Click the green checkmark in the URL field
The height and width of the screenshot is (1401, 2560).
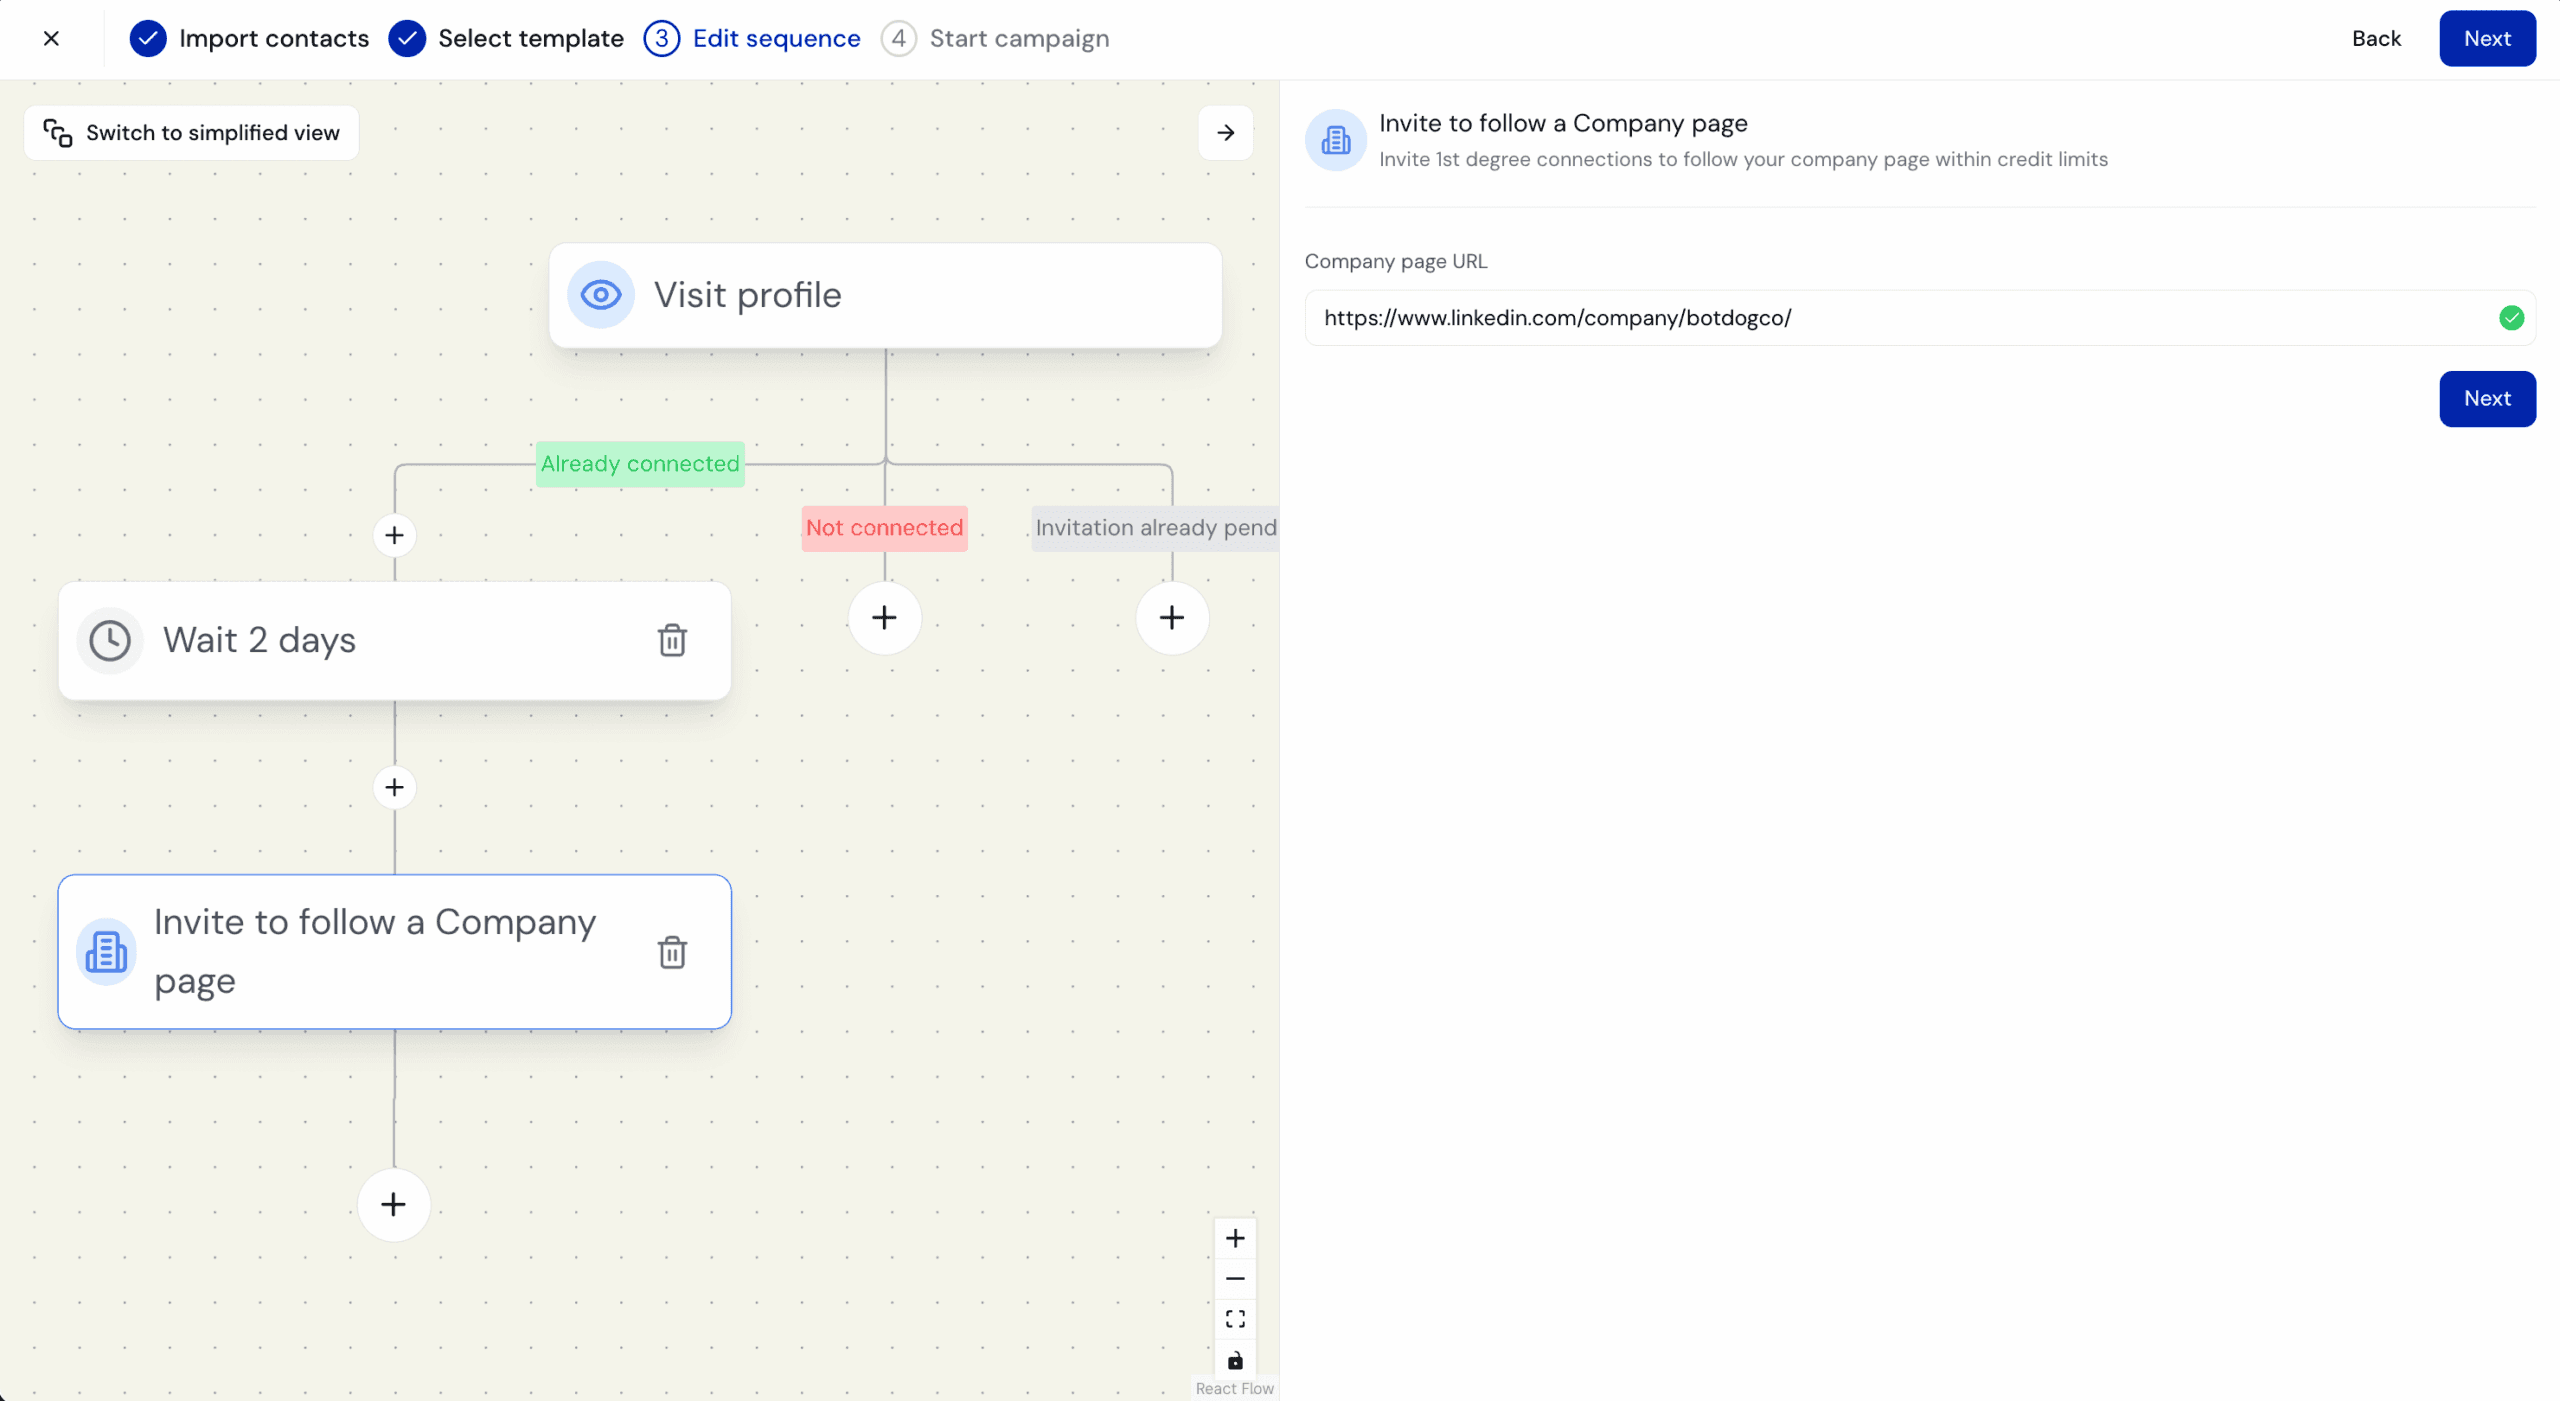[2512, 317]
